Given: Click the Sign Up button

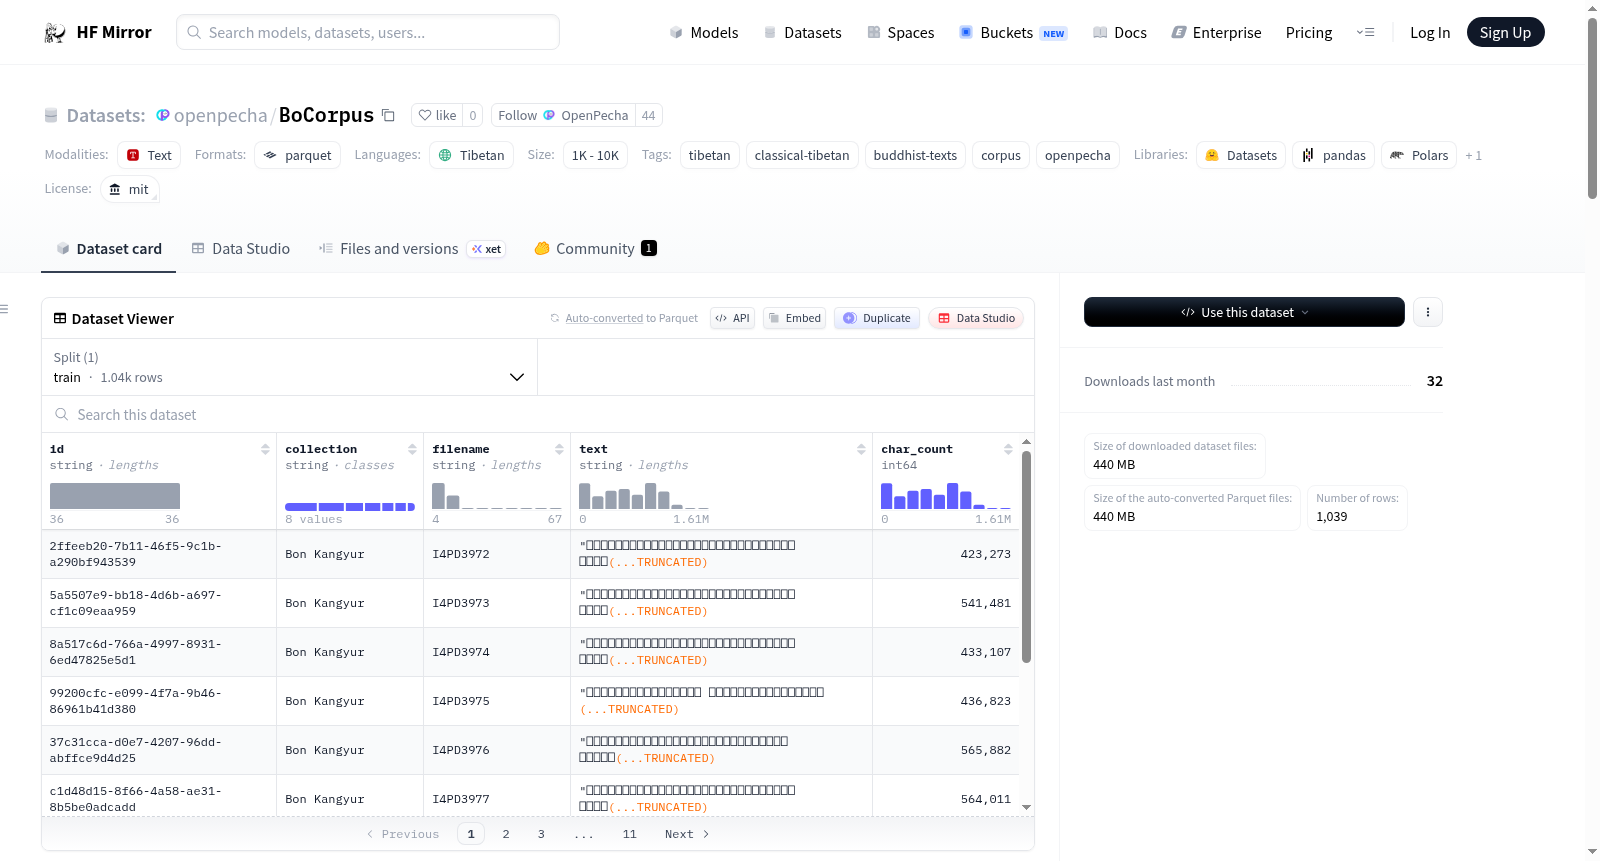Looking at the screenshot, I should tap(1505, 33).
